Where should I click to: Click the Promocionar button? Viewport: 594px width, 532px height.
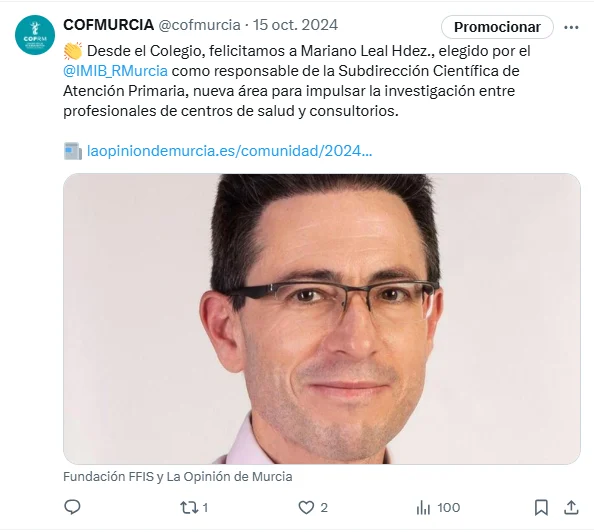(497, 27)
